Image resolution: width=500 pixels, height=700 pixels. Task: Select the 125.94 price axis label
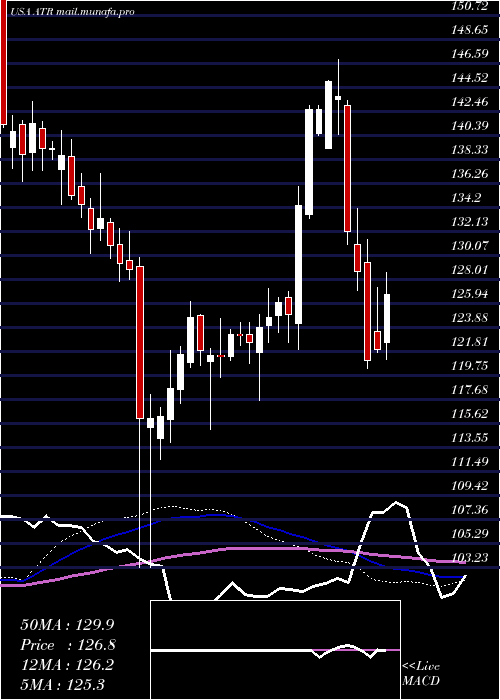click(x=470, y=294)
